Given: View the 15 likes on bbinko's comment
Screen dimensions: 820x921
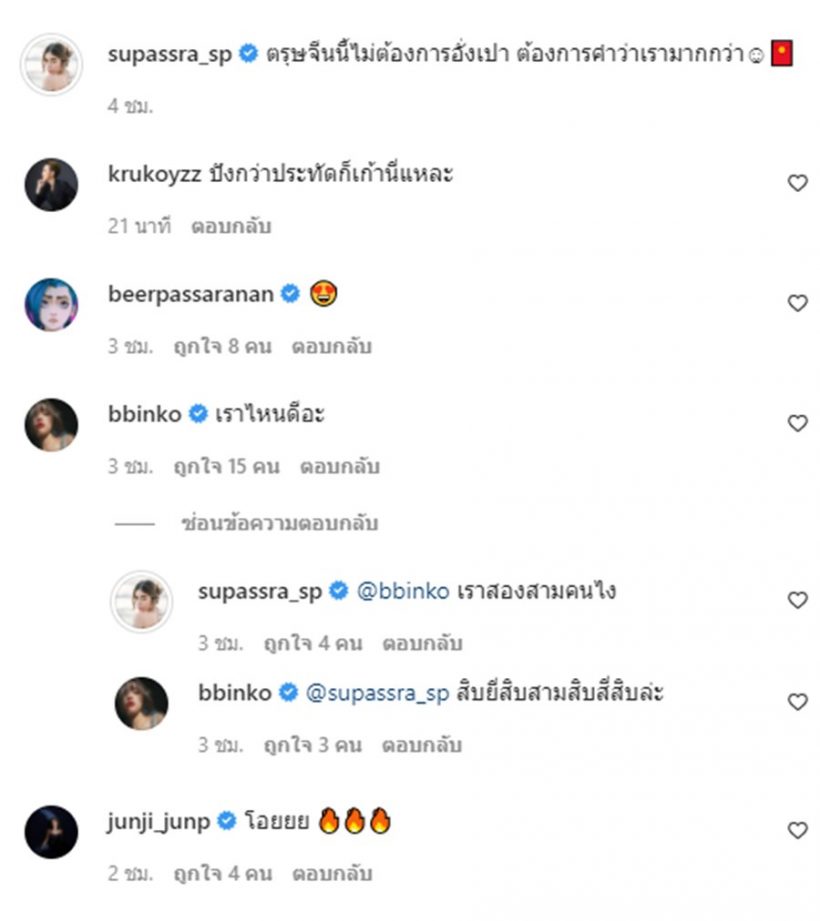Looking at the screenshot, I should [x=226, y=466].
